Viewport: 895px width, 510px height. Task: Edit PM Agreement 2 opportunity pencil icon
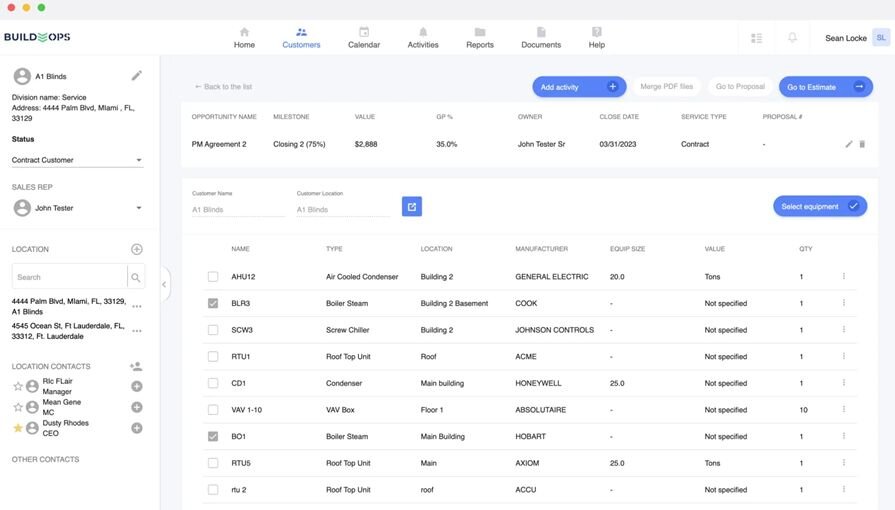[x=849, y=144]
